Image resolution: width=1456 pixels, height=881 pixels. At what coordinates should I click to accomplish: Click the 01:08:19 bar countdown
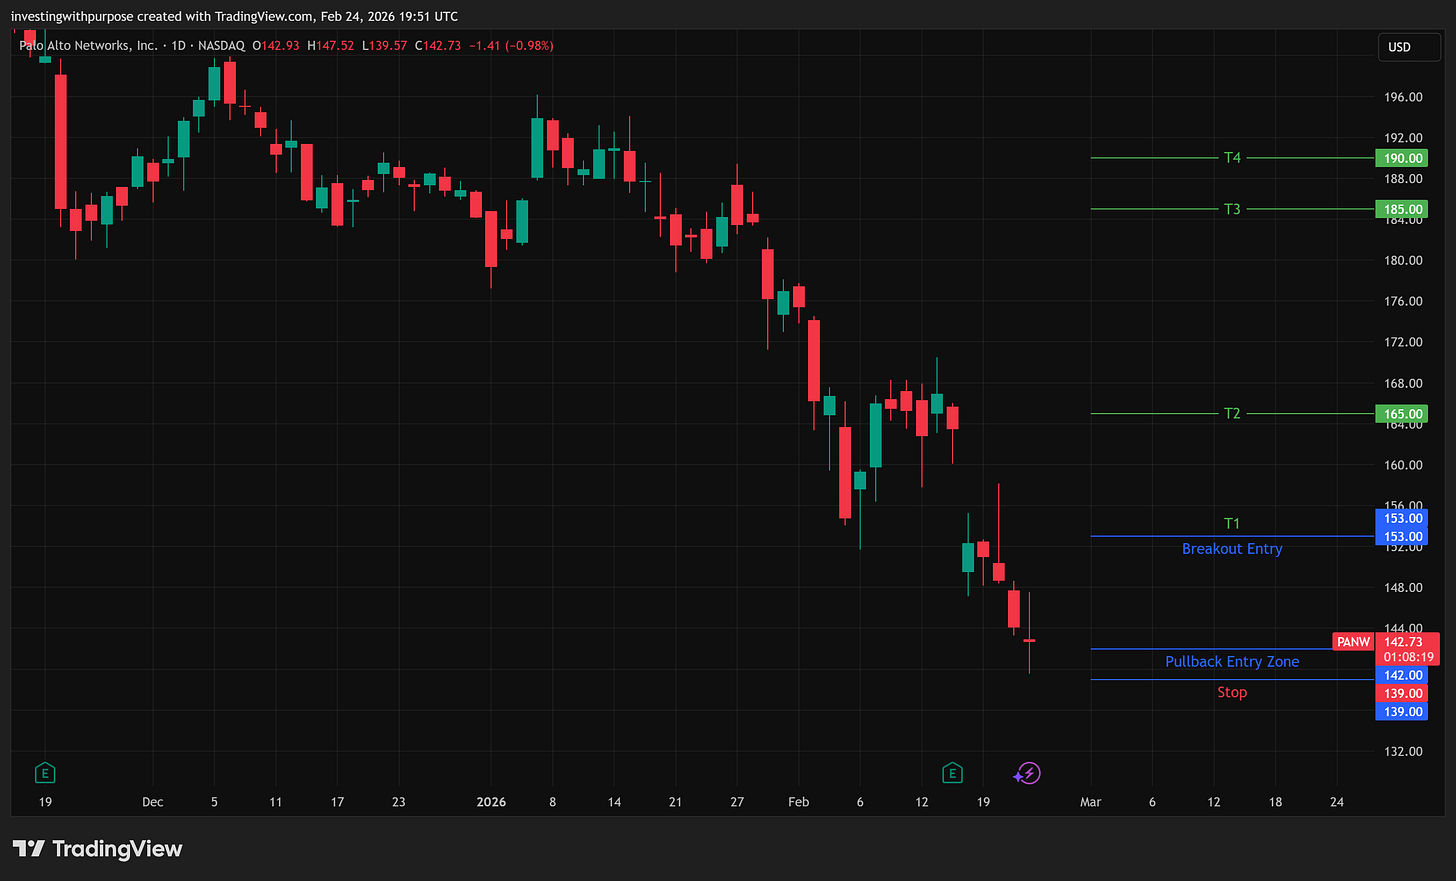click(1408, 657)
